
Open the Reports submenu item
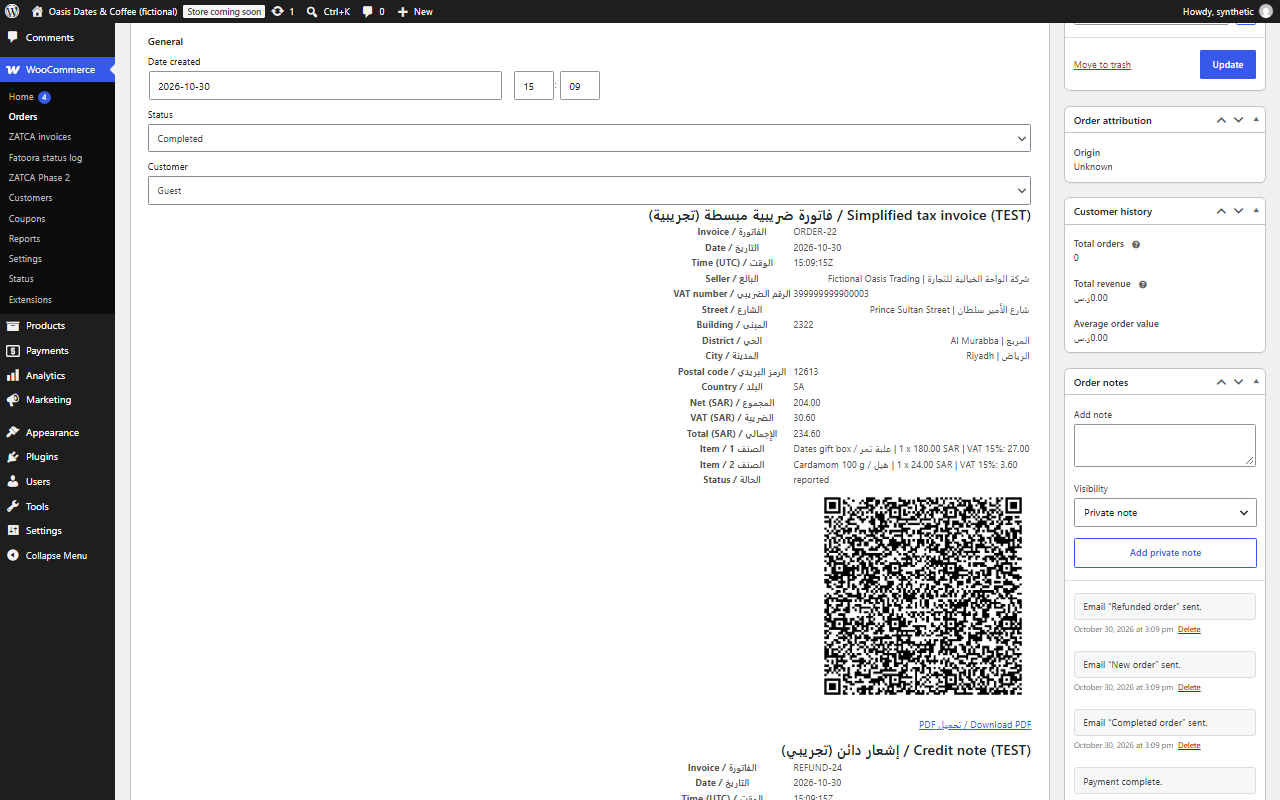24,239
